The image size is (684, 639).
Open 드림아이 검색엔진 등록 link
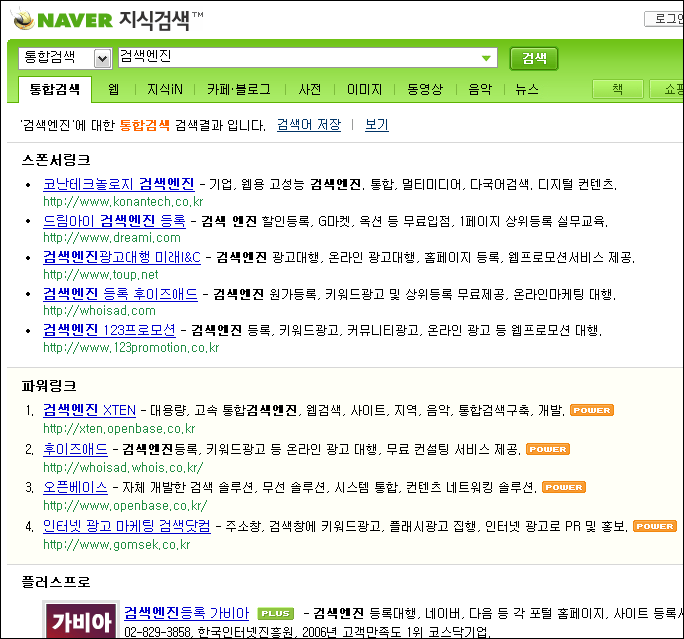[114, 221]
